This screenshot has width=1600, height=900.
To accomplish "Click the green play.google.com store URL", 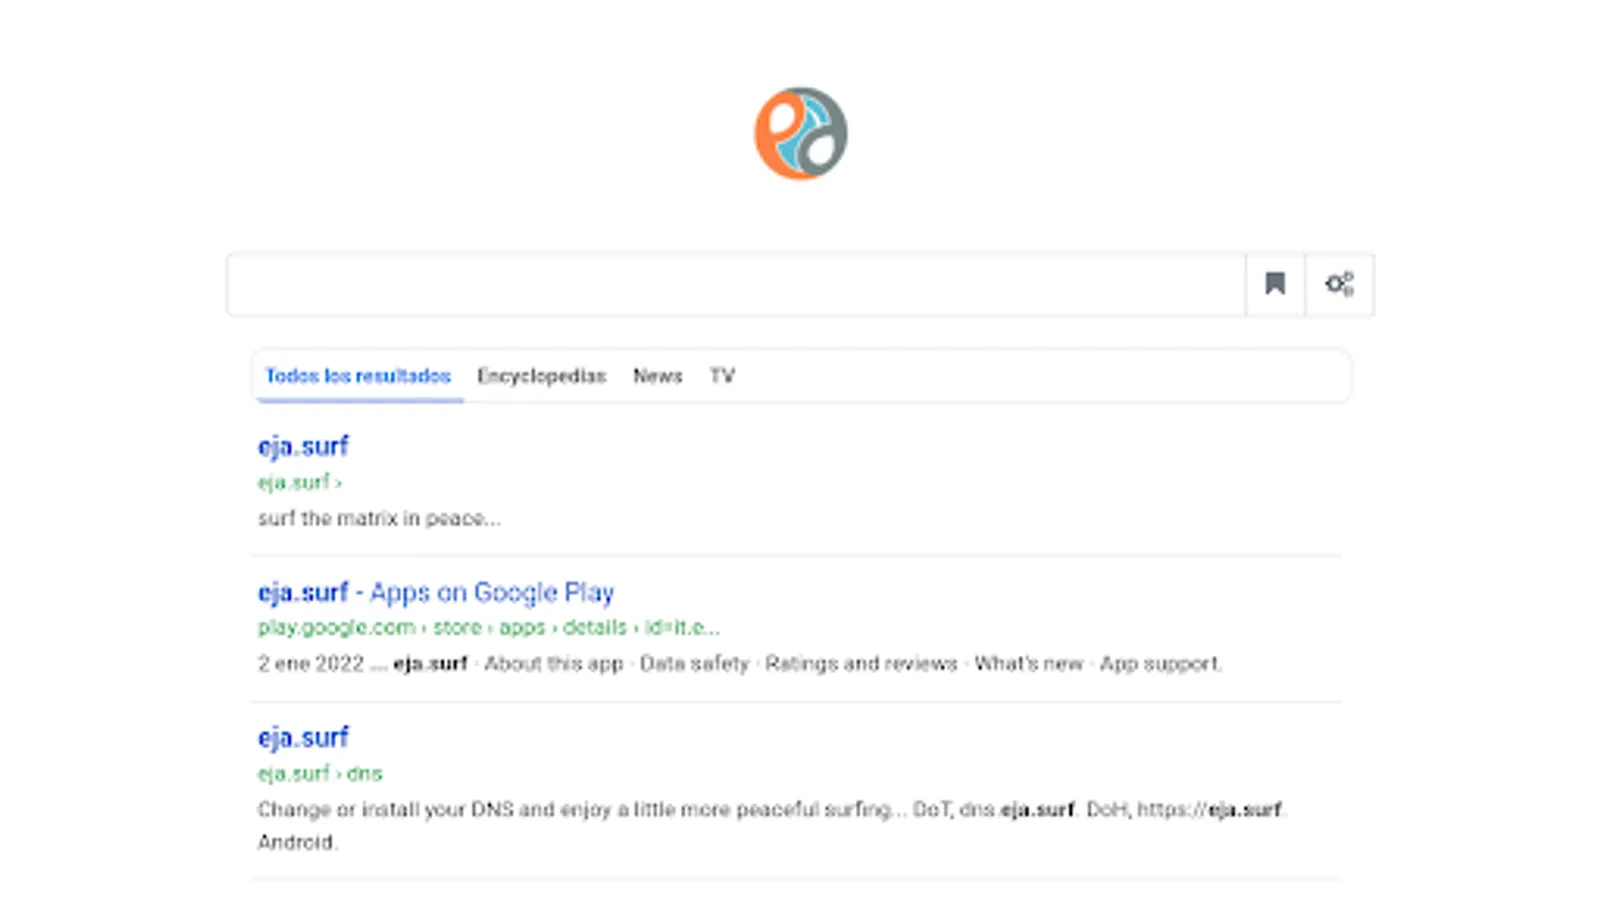I will tap(489, 627).
